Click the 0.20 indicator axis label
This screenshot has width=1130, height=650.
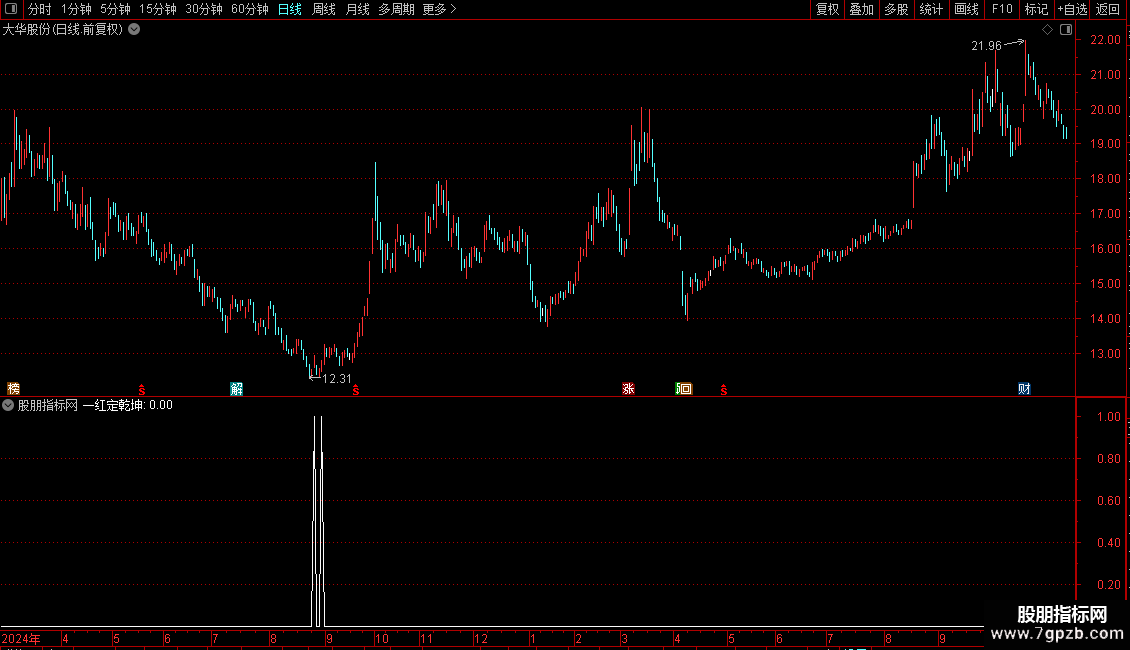tap(1108, 585)
